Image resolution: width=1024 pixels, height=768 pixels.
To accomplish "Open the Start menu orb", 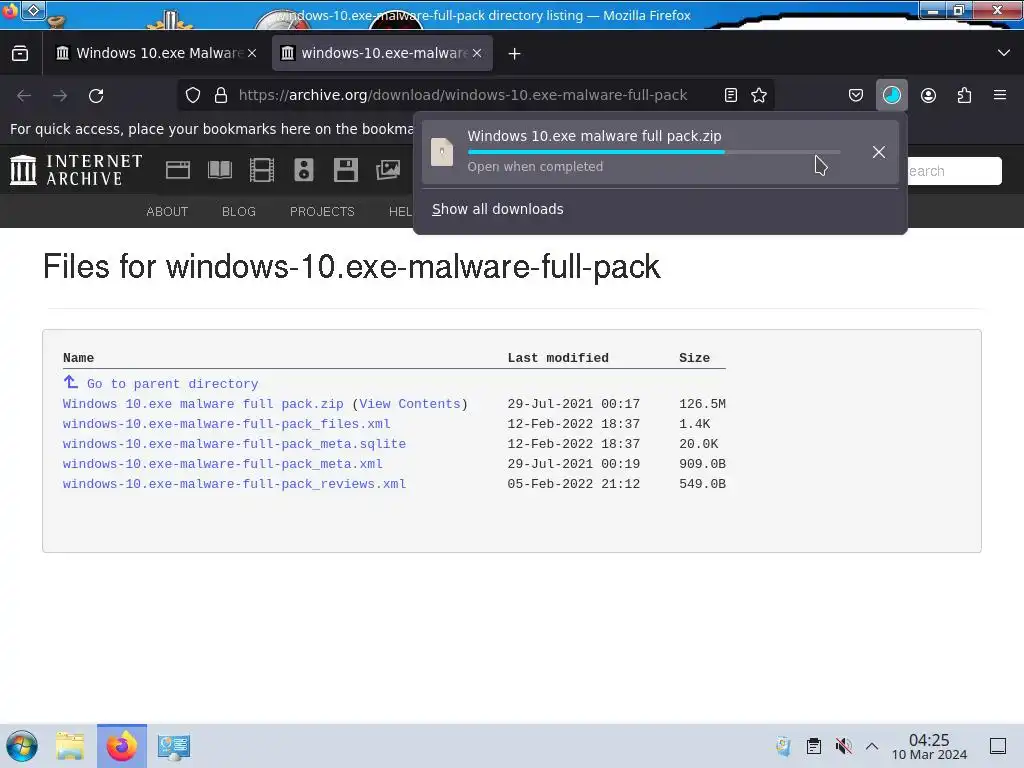I will click(x=22, y=746).
